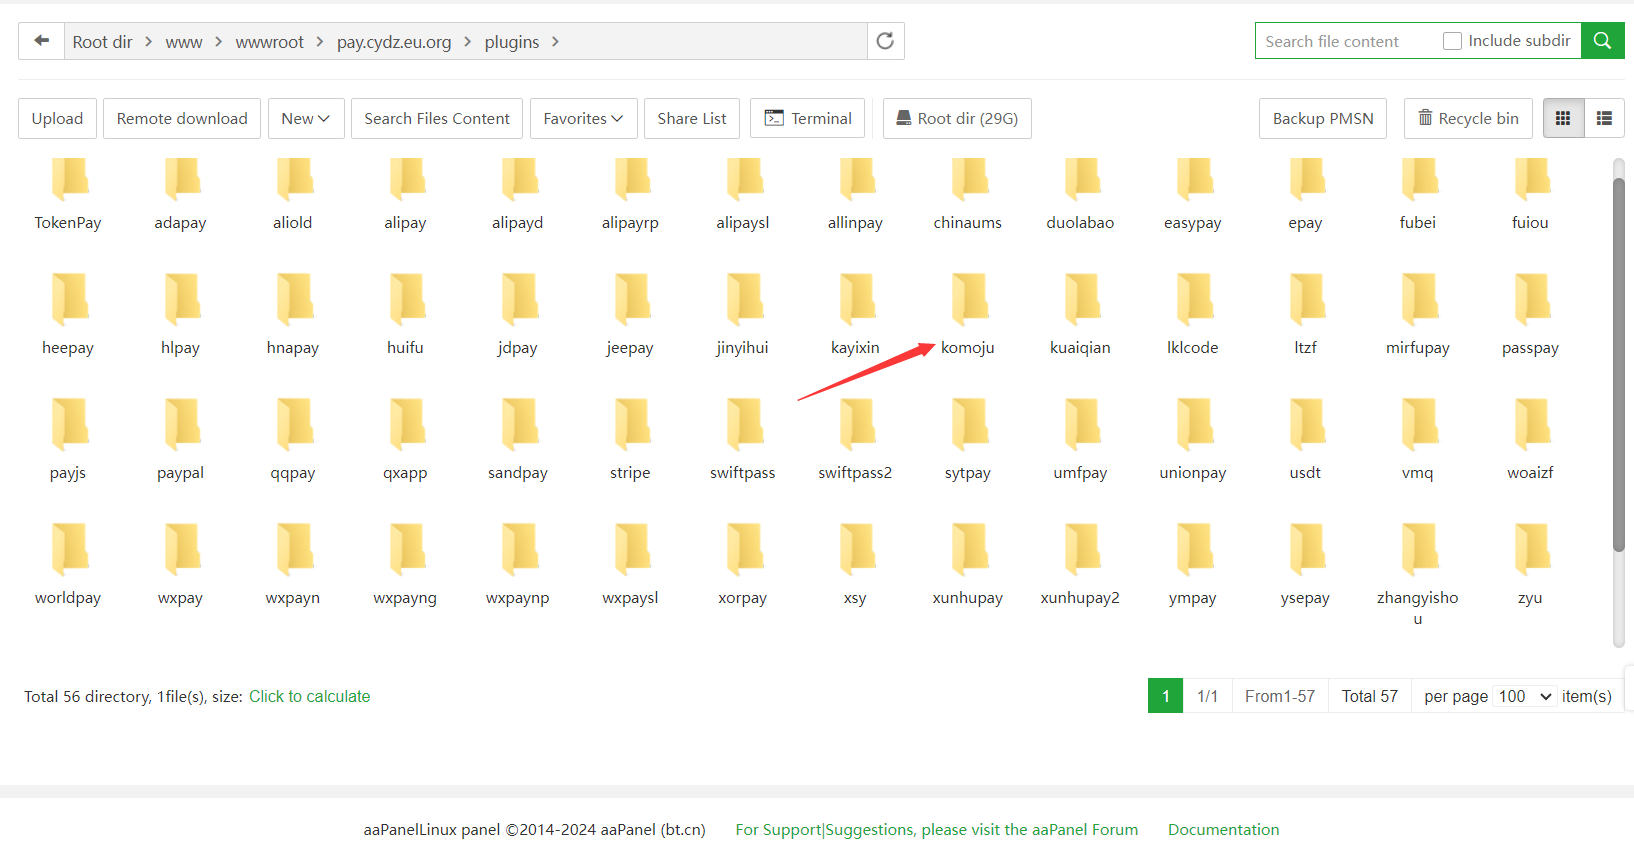This screenshot has width=1634, height=852.
Task: Click the Upload button
Action: point(57,118)
